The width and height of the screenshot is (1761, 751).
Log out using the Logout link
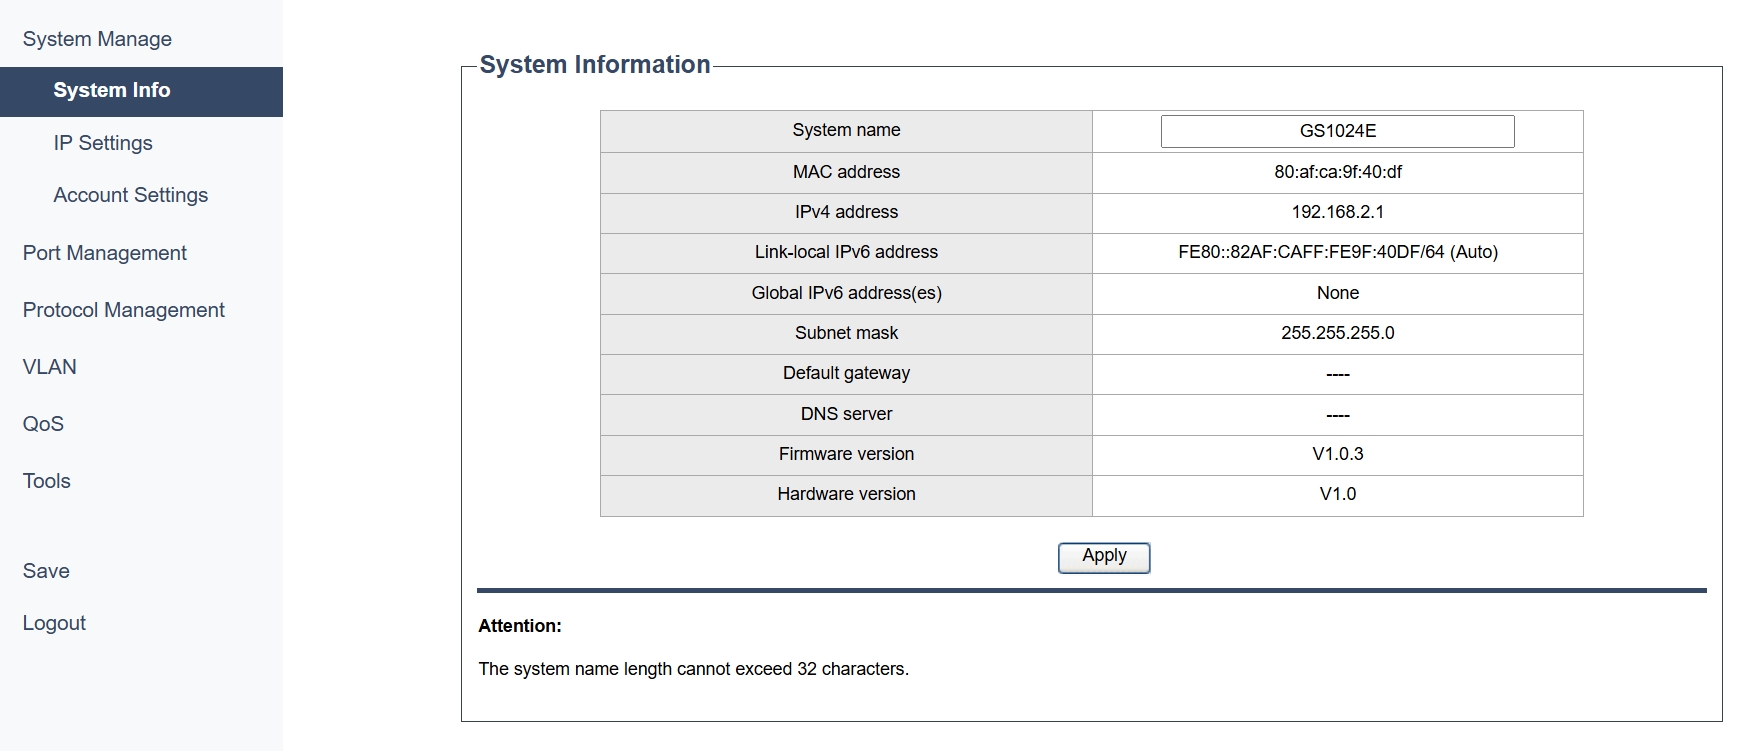point(54,623)
